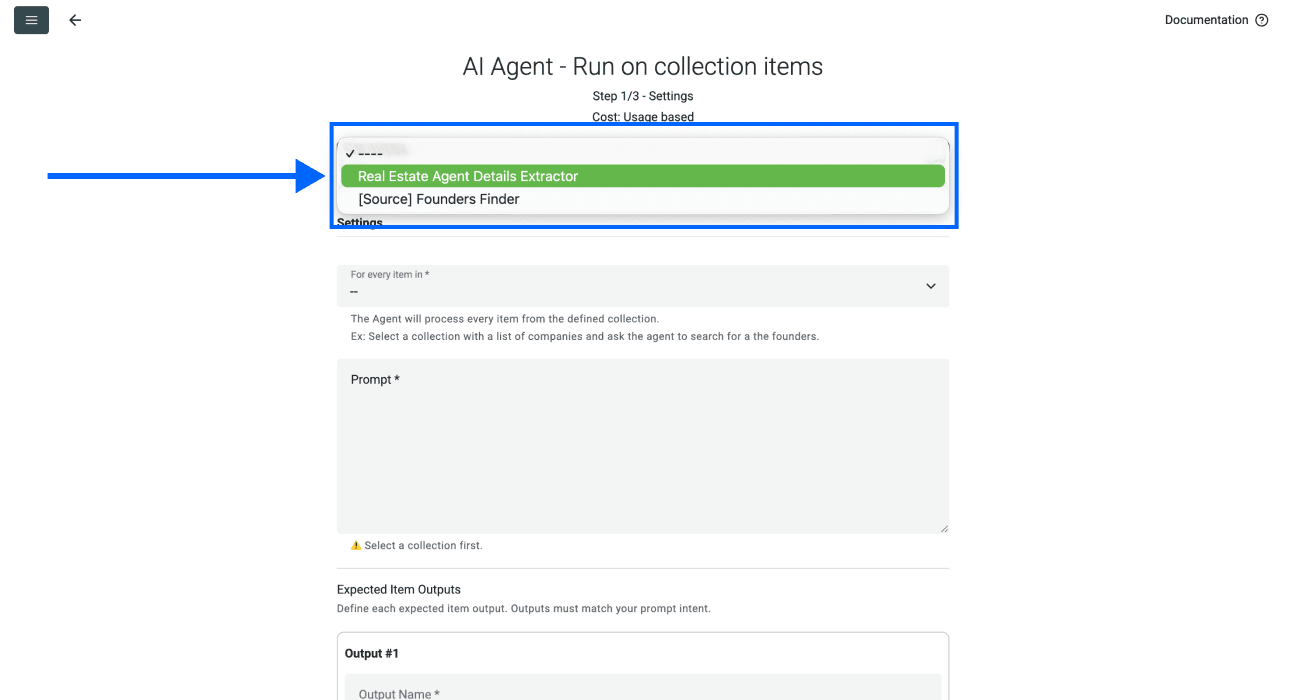Click the checkmark beside the blank dropdown option

(x=350, y=152)
